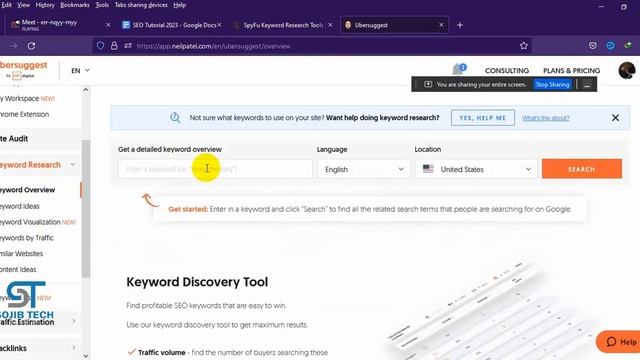Open Keywords by Traffic in the sidebar
Image resolution: width=640 pixels, height=360 pixels.
(x=27, y=238)
